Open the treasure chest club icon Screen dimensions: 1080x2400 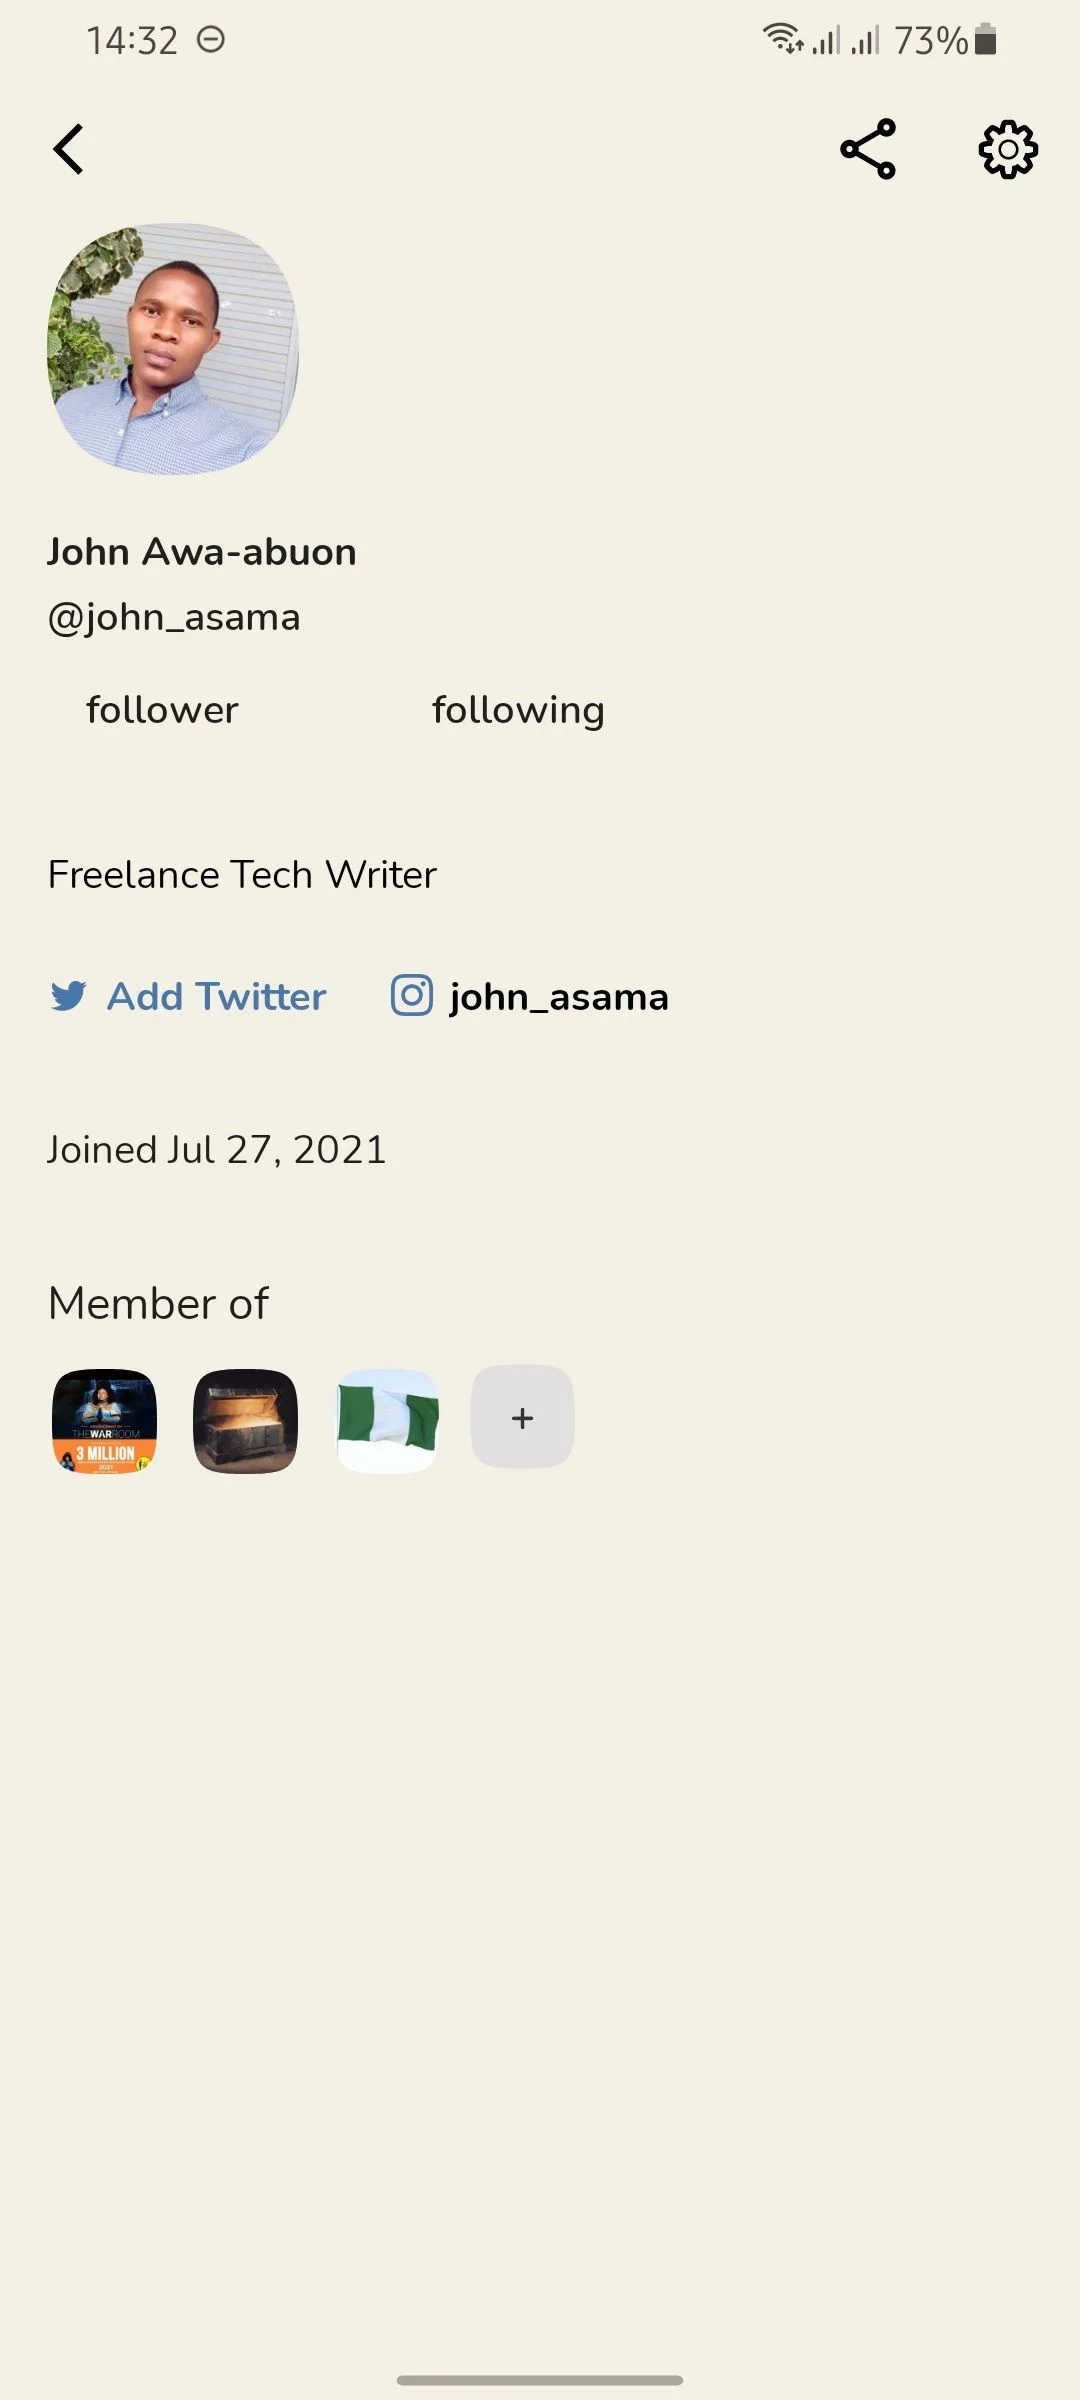point(245,1421)
